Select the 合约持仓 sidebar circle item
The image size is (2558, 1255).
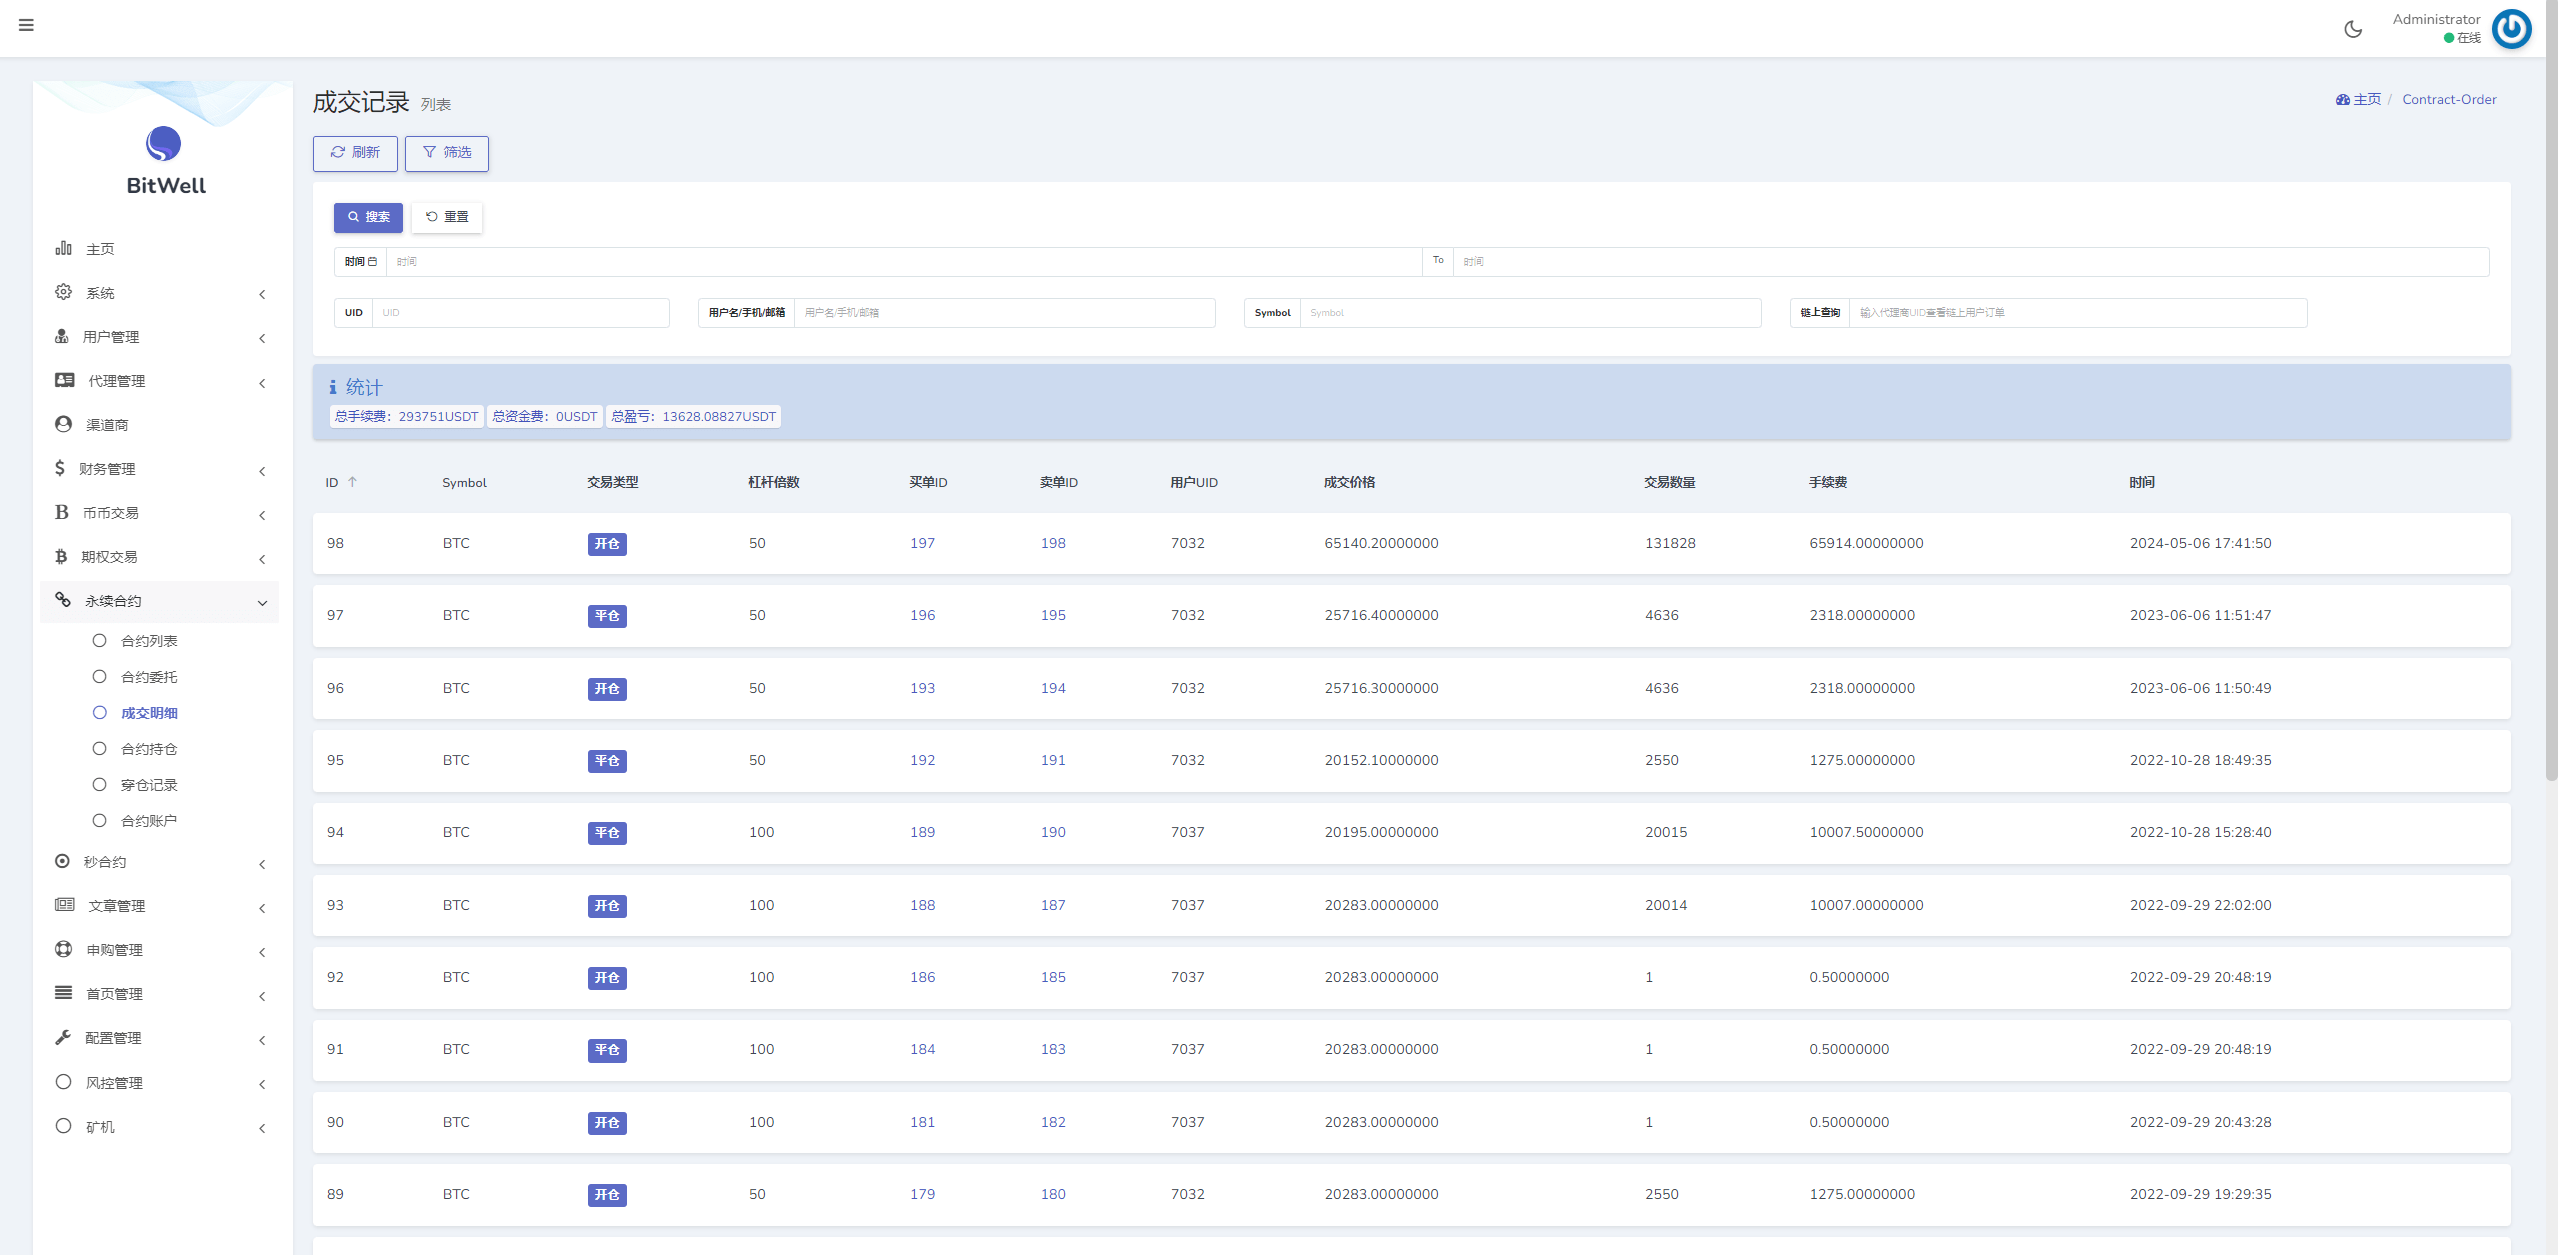tap(99, 748)
